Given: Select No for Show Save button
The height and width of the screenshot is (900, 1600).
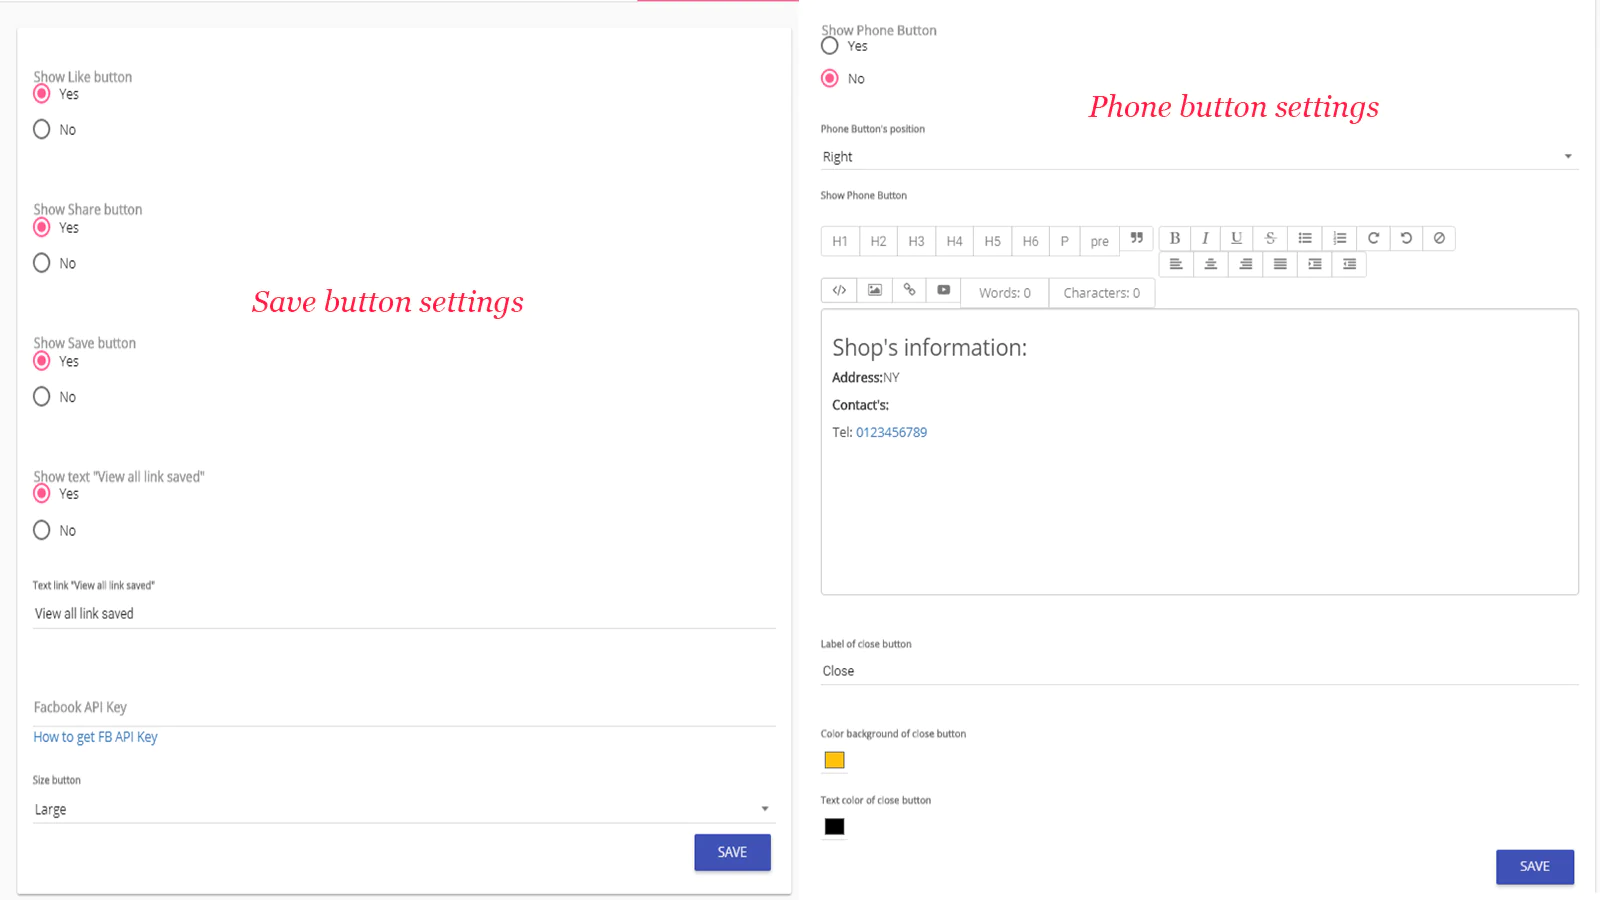Looking at the screenshot, I should click(x=42, y=397).
